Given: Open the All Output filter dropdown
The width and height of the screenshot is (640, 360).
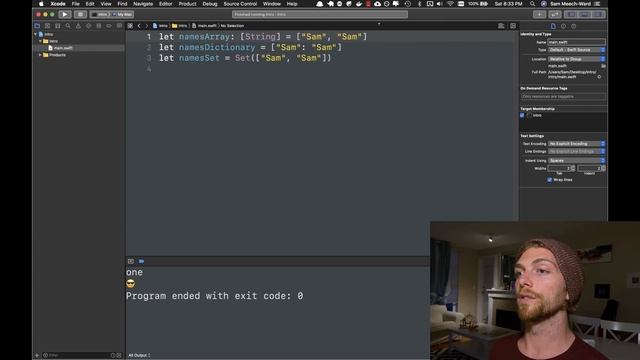Looking at the screenshot, I should pyautogui.click(x=140, y=355).
